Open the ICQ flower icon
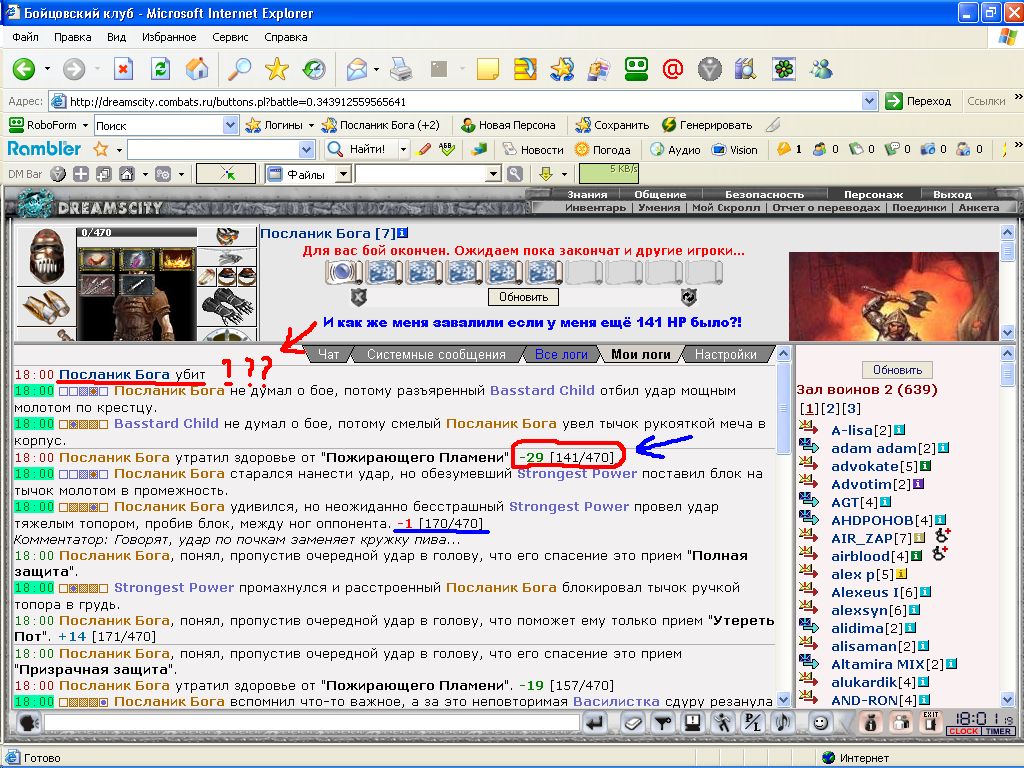This screenshot has height=768, width=1024. click(784, 69)
